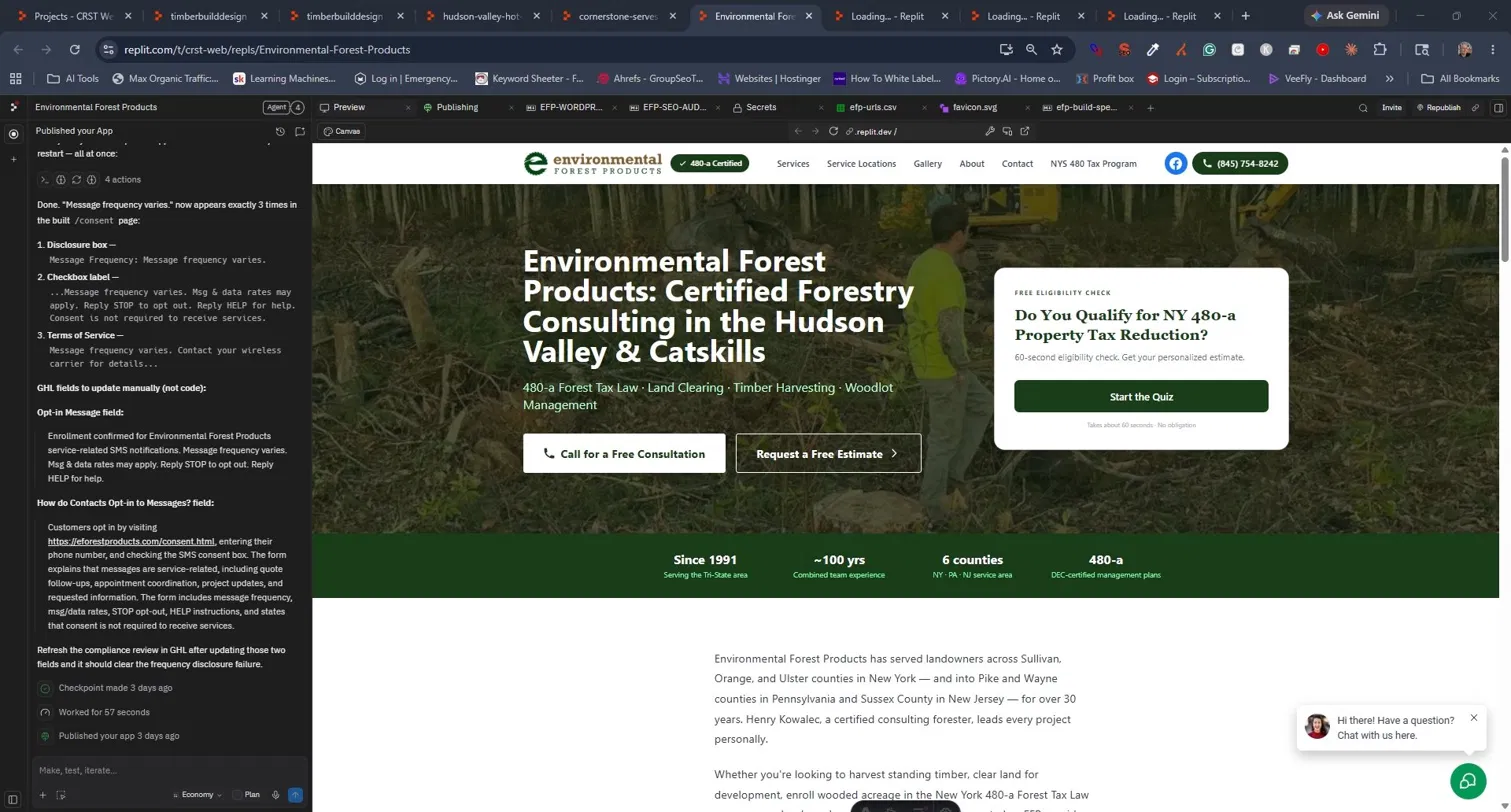The height and width of the screenshot is (812, 1511).
Task: Reload the Chrome browser page
Action: (x=75, y=49)
